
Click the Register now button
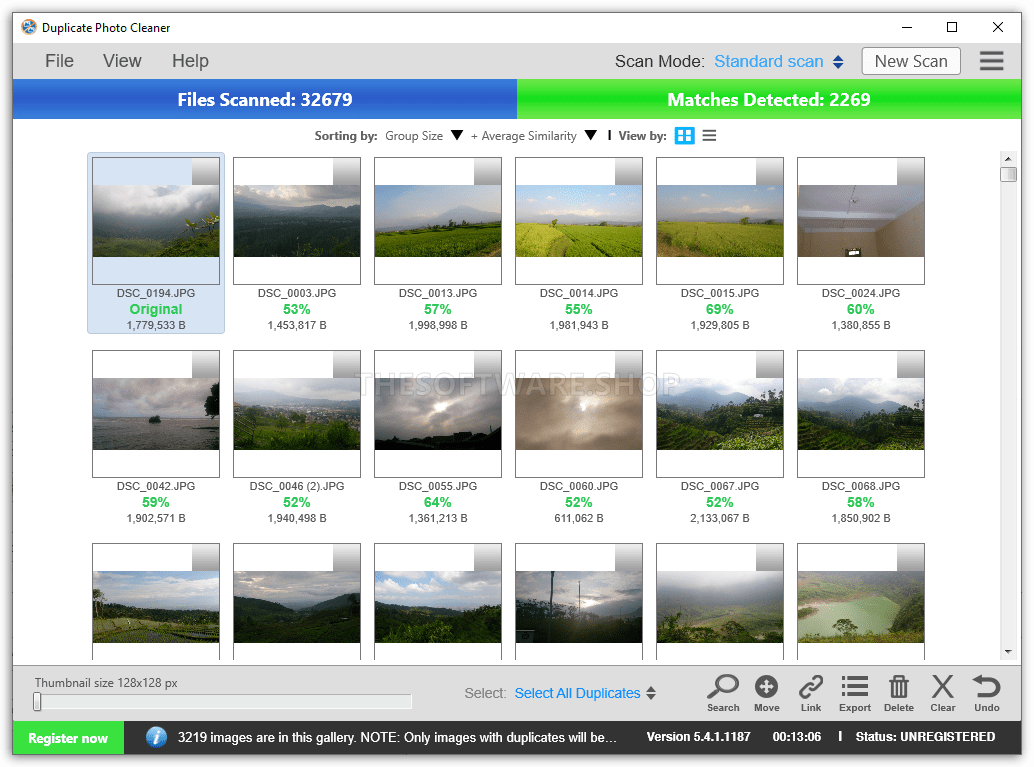pos(68,738)
